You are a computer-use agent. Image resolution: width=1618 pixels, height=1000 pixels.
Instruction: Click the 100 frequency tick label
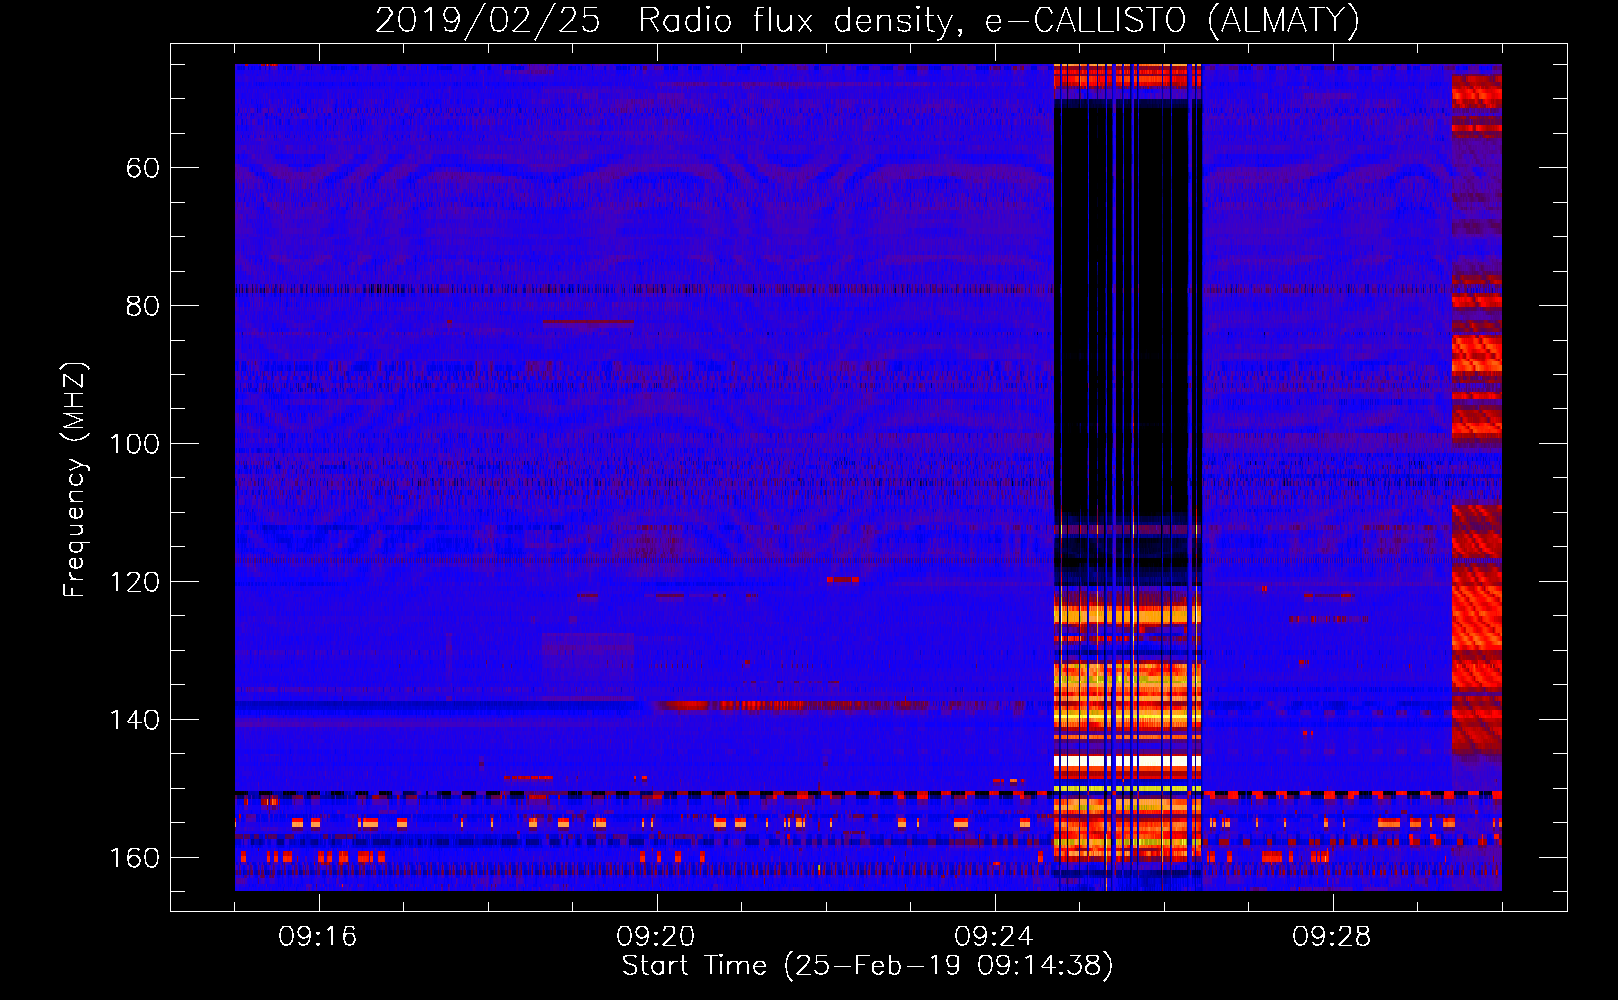tap(135, 444)
